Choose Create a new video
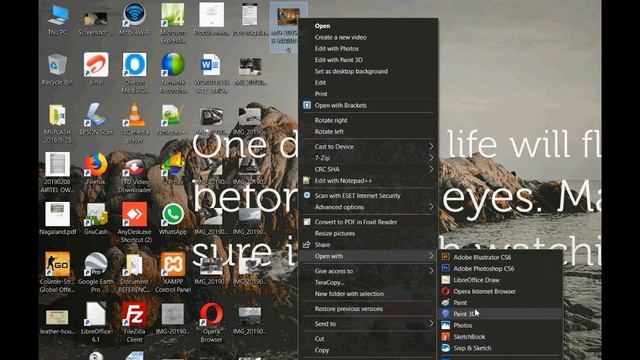The width and height of the screenshot is (640, 360). point(369,37)
